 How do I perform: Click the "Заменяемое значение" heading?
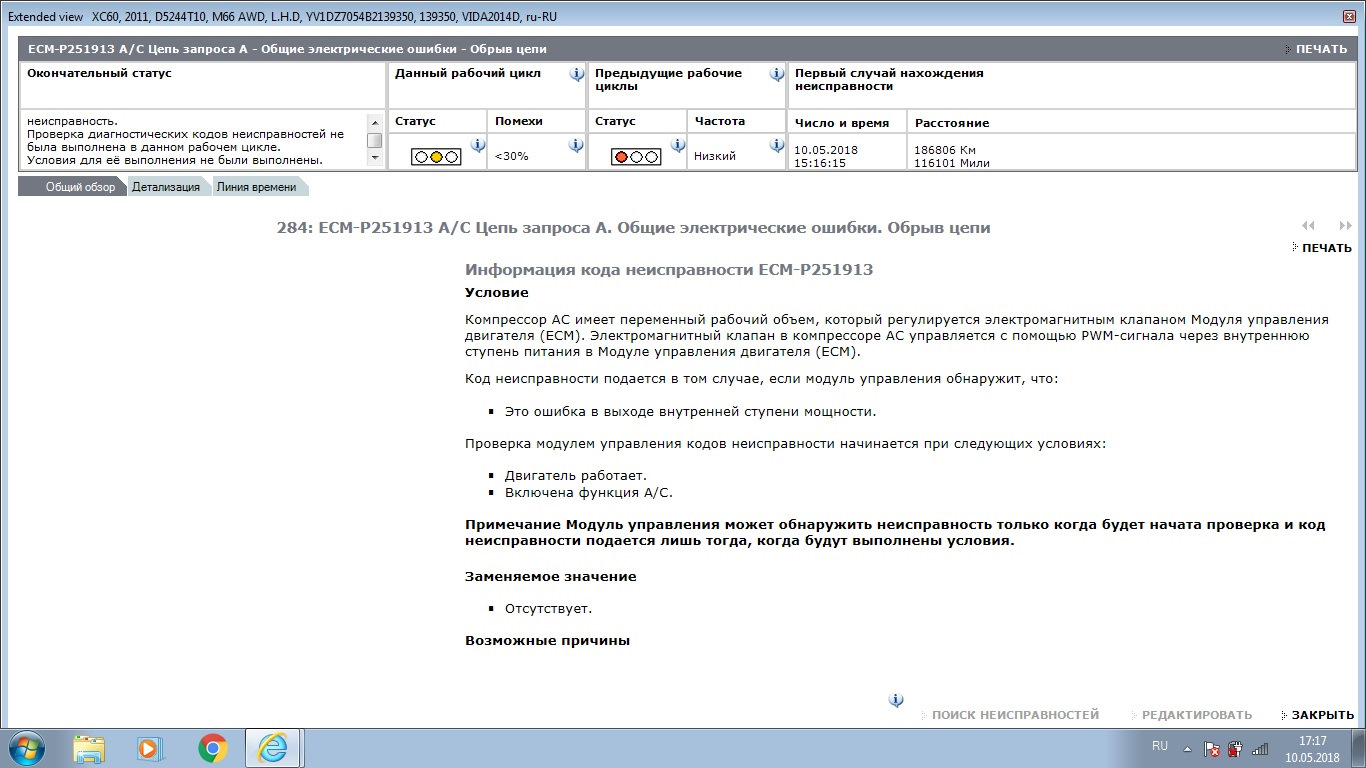tap(551, 577)
